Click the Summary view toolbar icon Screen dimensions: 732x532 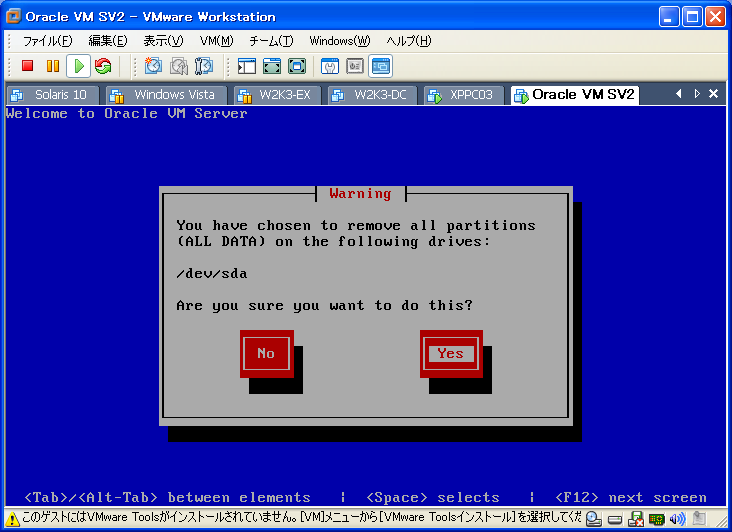point(330,66)
